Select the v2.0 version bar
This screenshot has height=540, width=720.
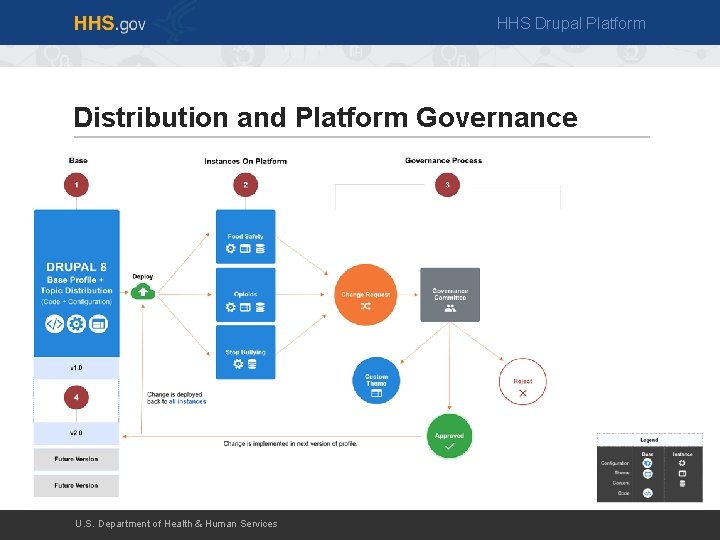tap(76, 433)
